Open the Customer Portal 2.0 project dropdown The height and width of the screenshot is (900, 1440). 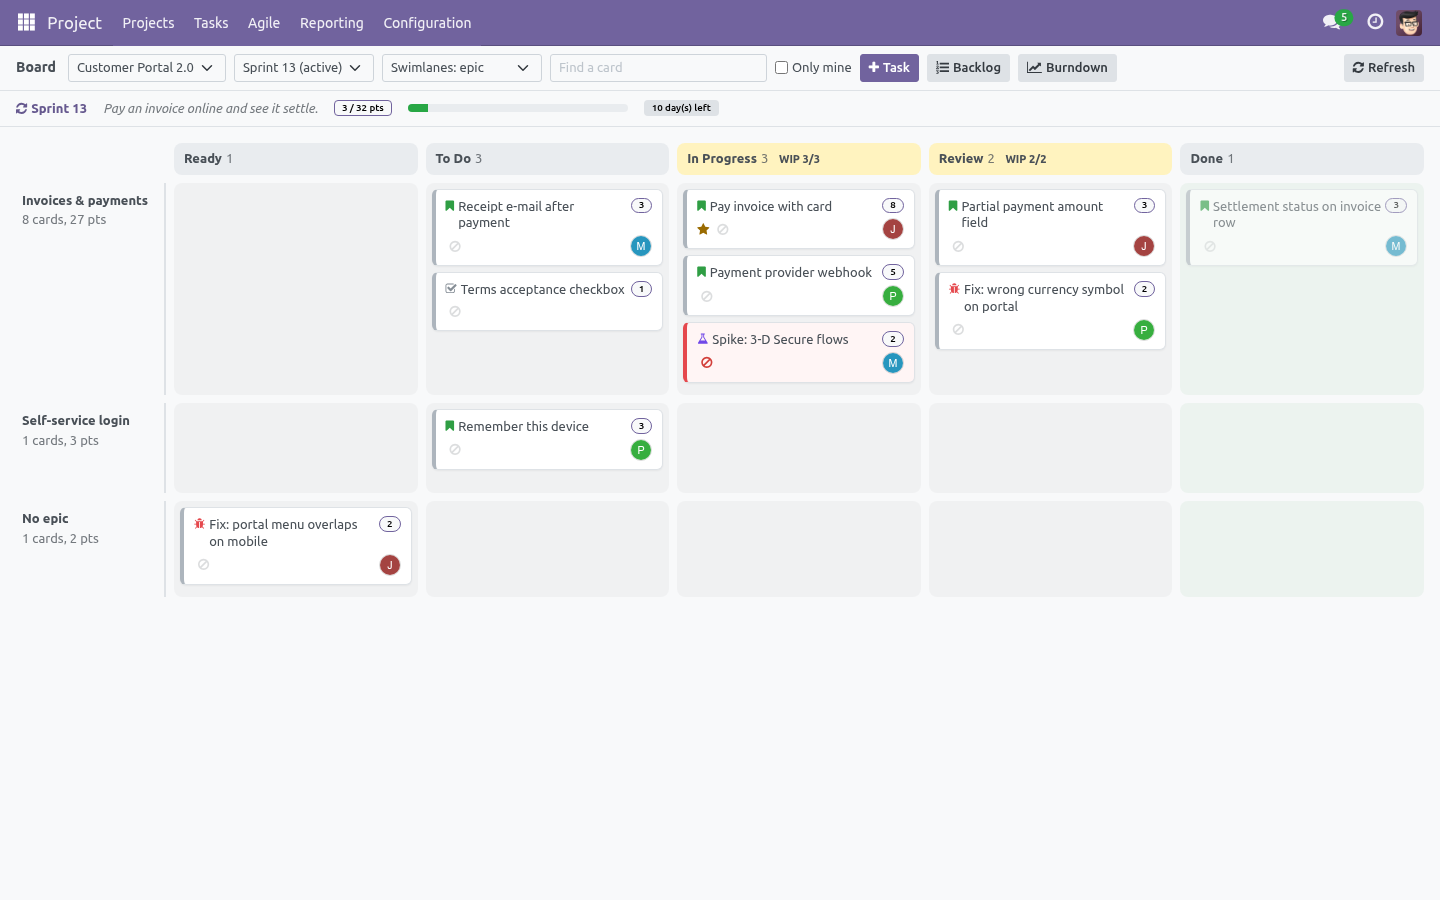coord(147,68)
